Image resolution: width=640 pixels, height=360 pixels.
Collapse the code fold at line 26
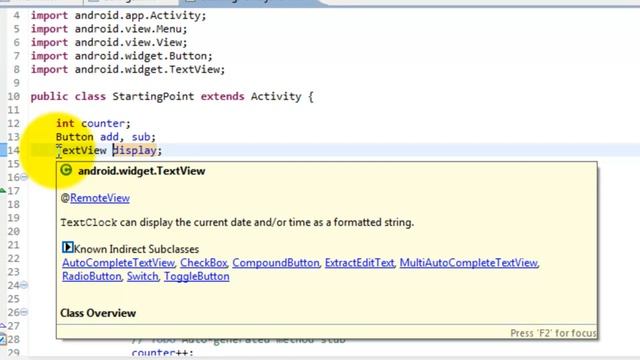[x=24, y=312]
